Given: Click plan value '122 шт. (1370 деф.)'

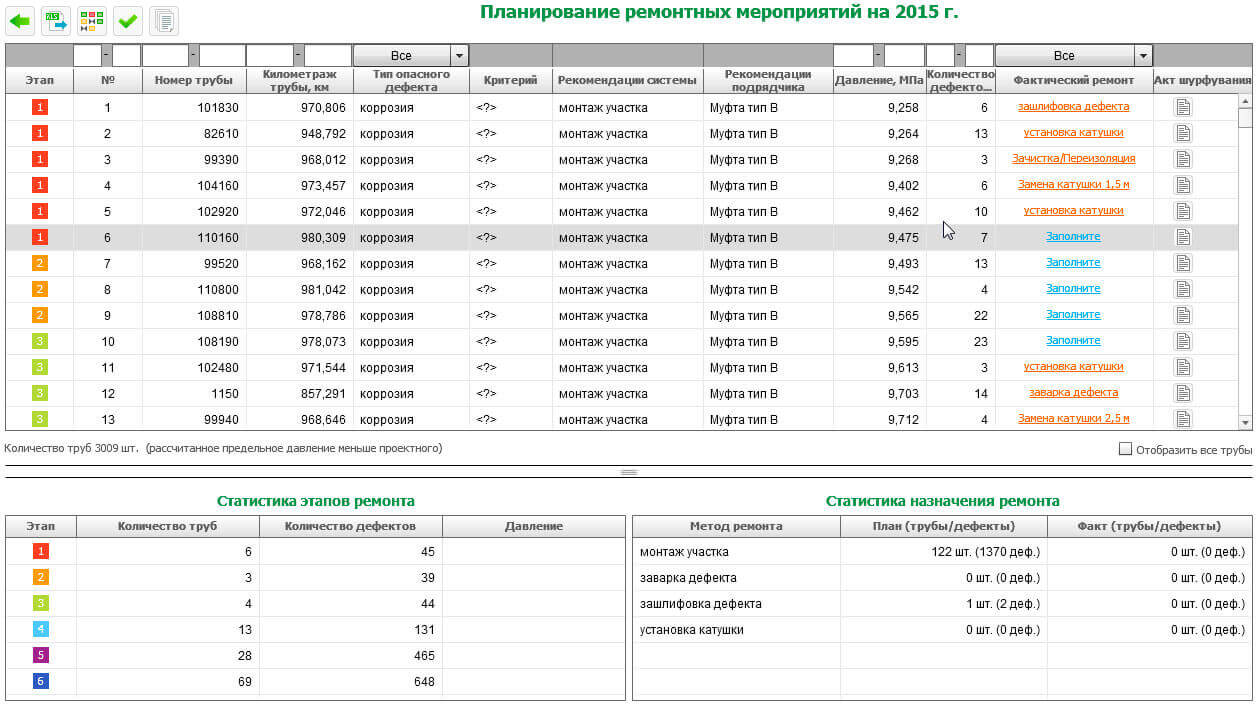Looking at the screenshot, I should (985, 551).
